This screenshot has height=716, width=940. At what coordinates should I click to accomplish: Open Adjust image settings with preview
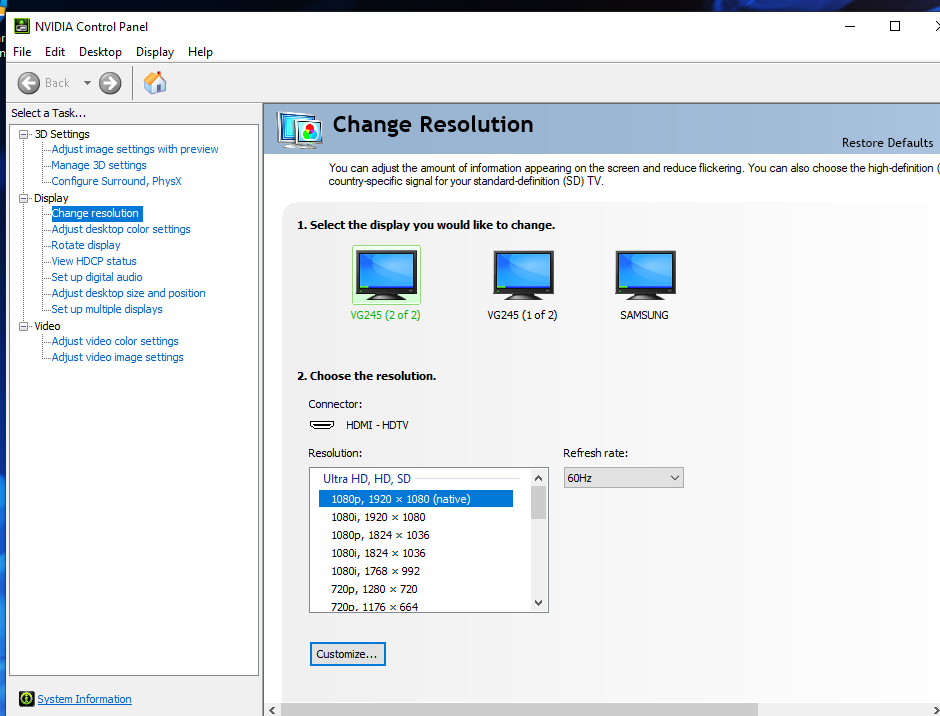point(135,149)
